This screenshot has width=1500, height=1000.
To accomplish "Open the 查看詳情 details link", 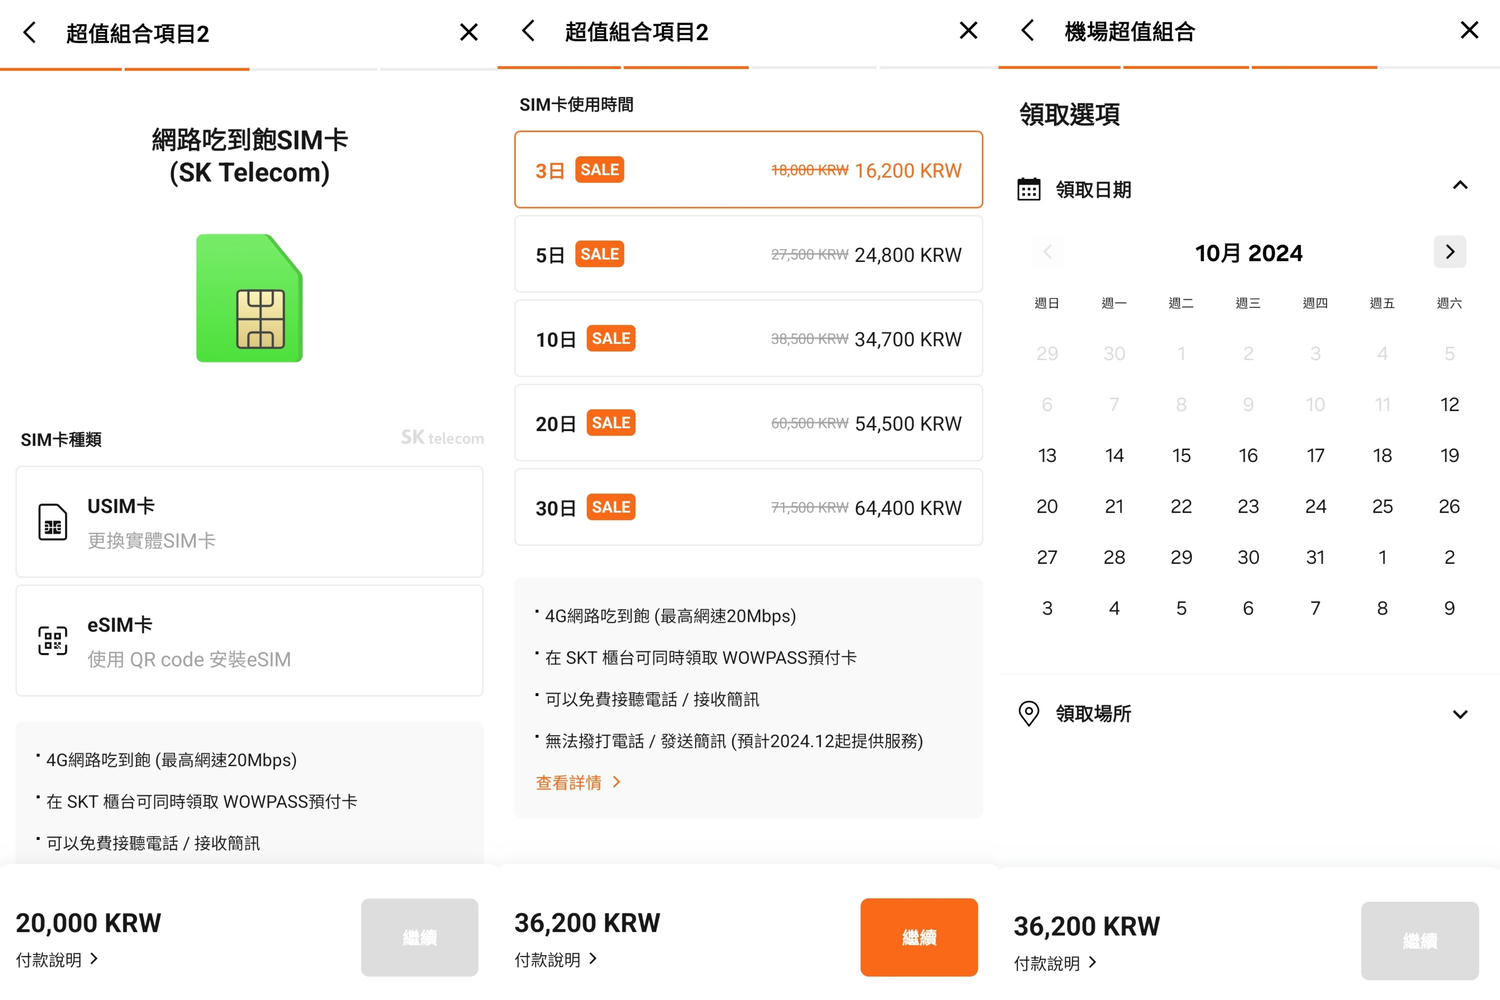I will click(578, 783).
